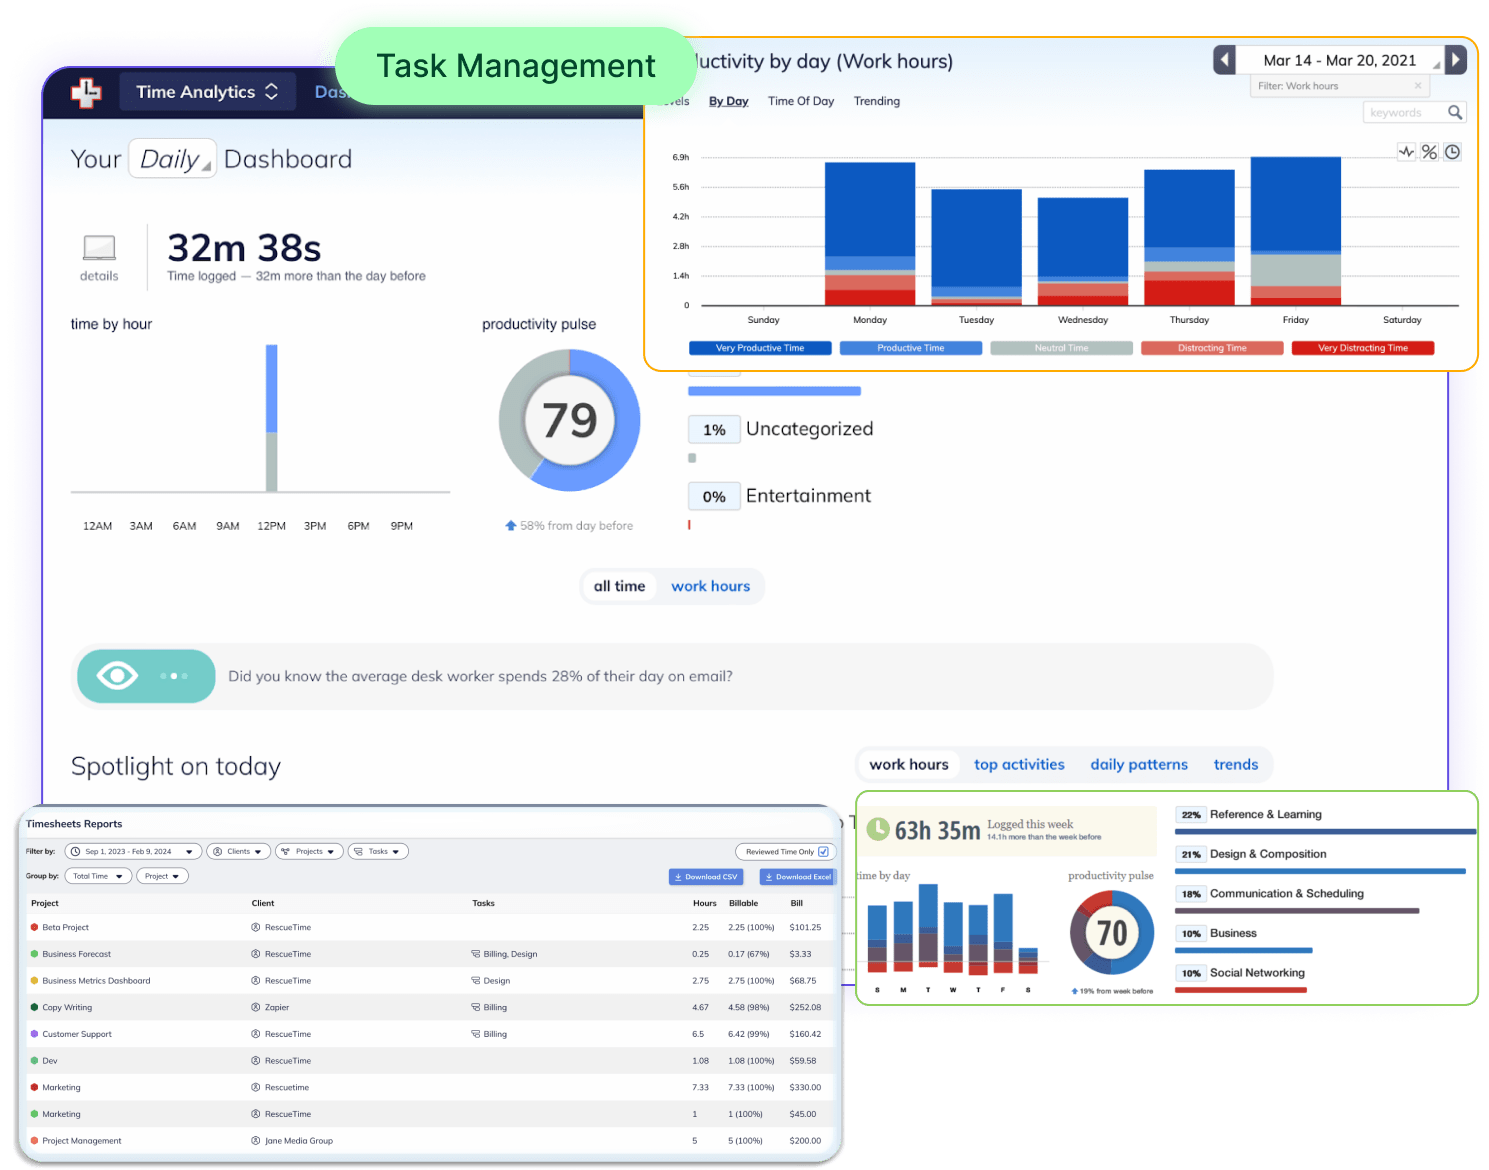Toggle the Neutral Time legend series
Screen dimensions: 1489x1170
click(1061, 348)
